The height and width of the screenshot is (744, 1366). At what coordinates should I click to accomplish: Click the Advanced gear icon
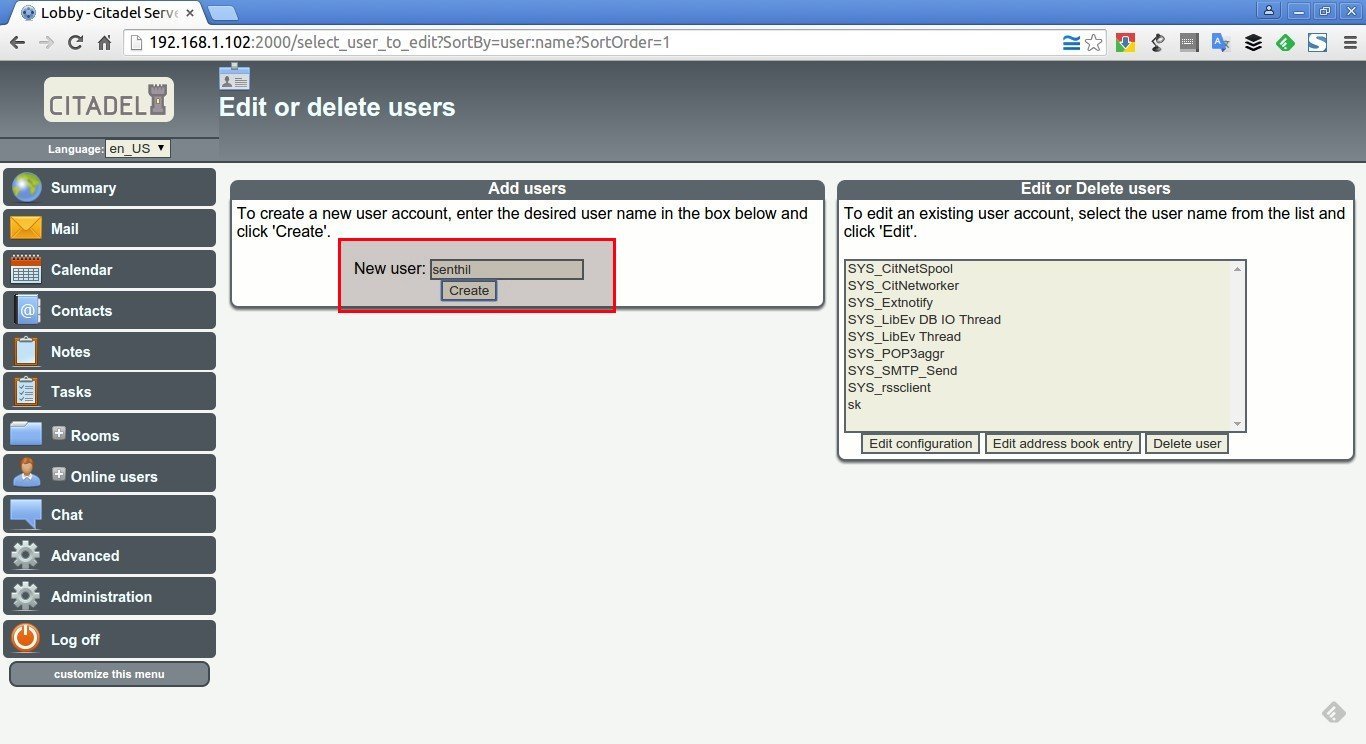point(26,555)
